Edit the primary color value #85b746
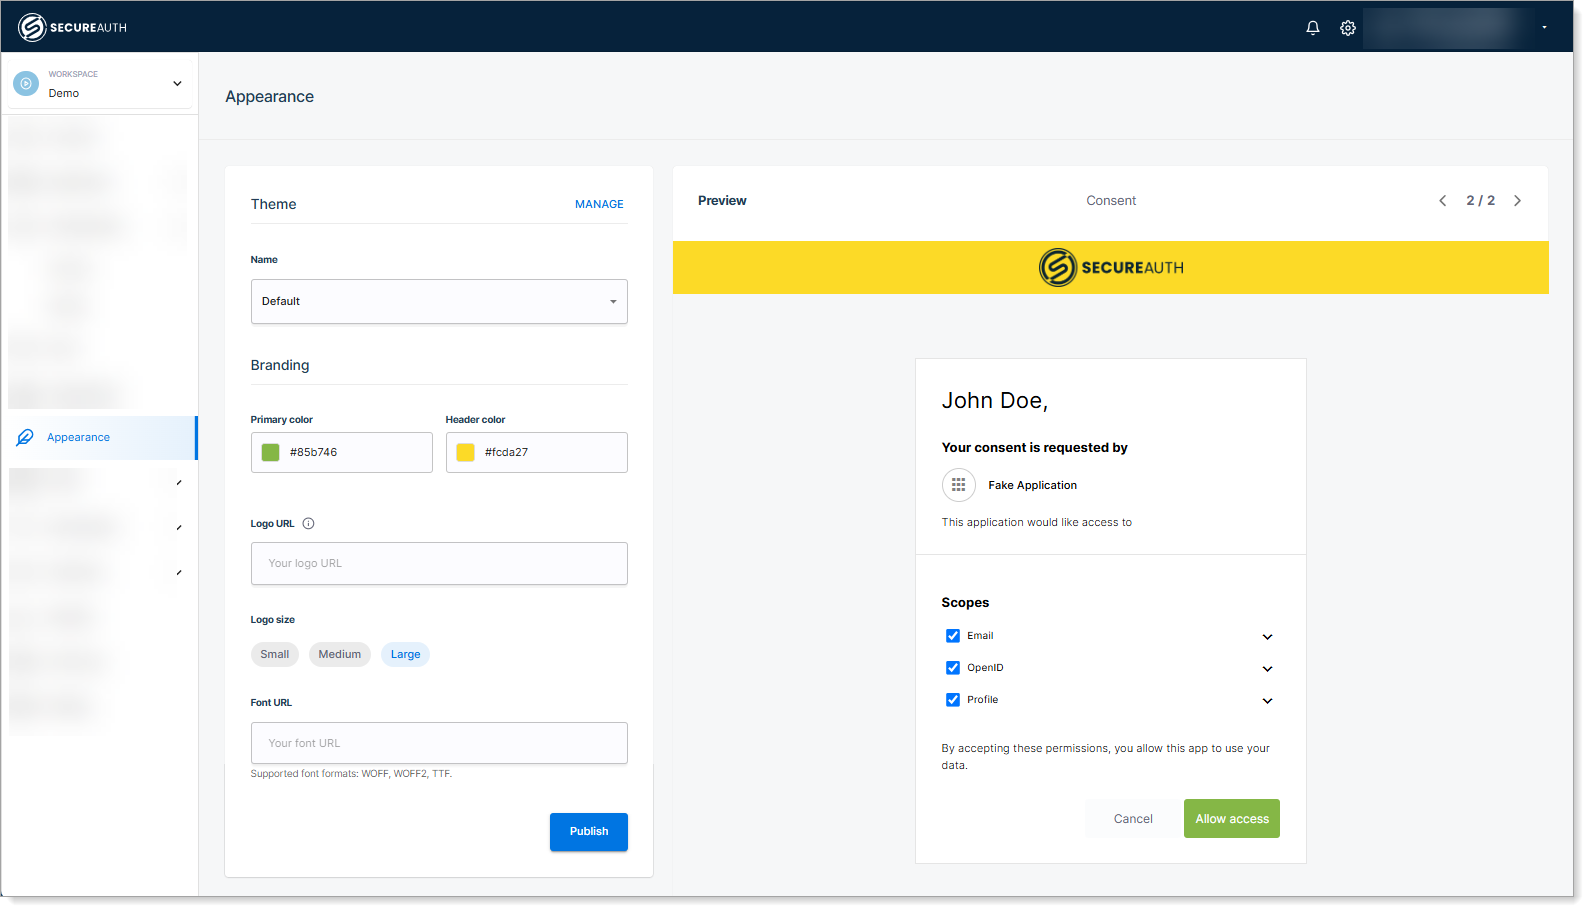This screenshot has width=1589, height=912. [x=313, y=453]
